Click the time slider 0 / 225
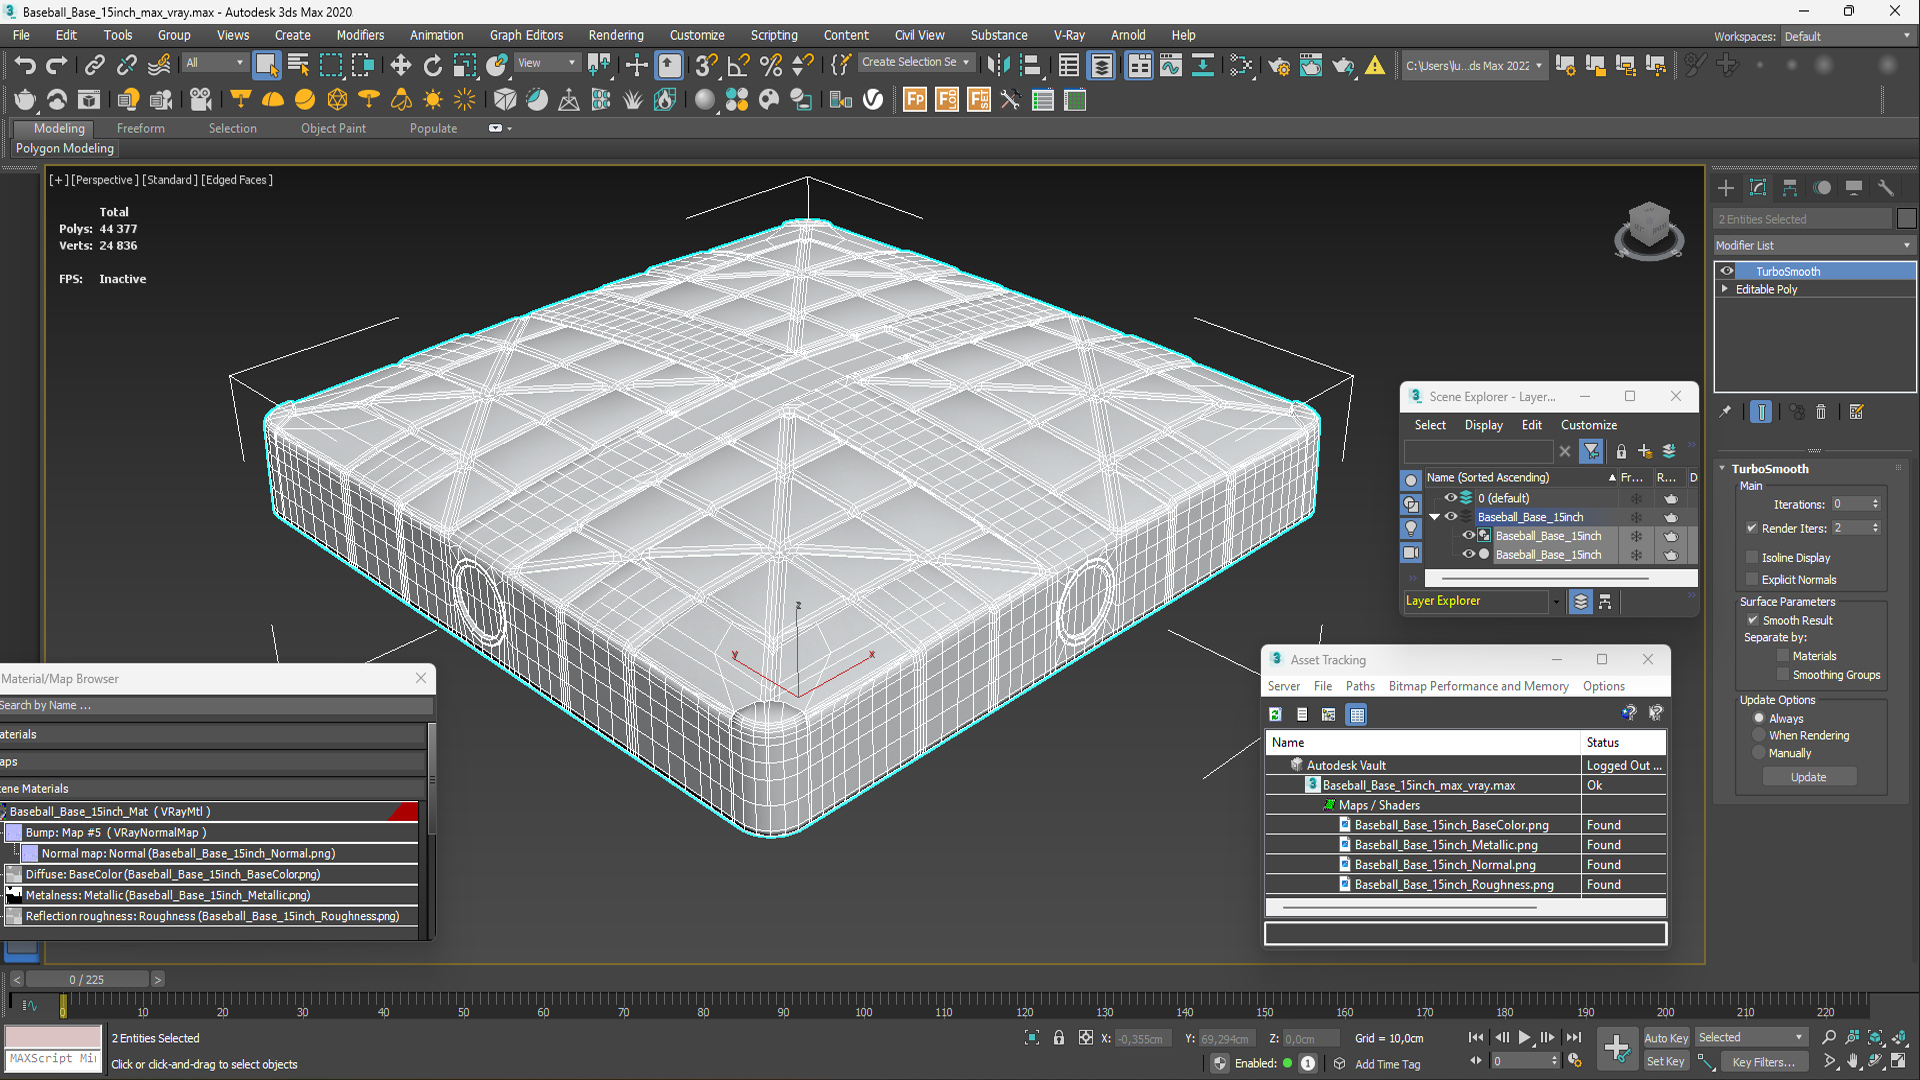 87,979
